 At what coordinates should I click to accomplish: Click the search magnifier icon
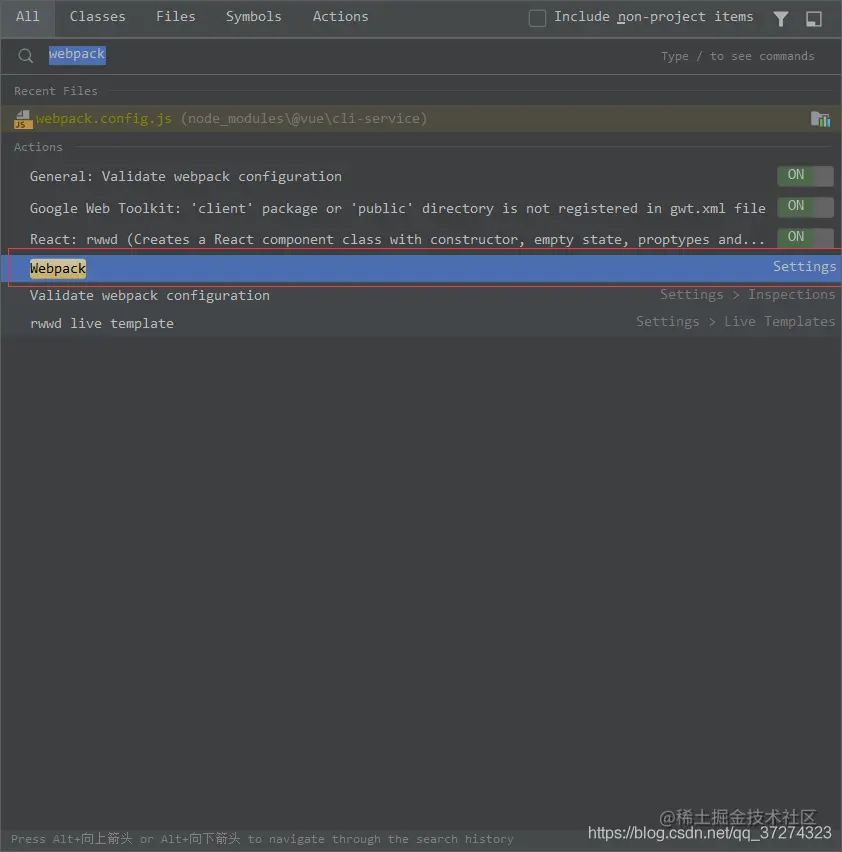click(25, 55)
